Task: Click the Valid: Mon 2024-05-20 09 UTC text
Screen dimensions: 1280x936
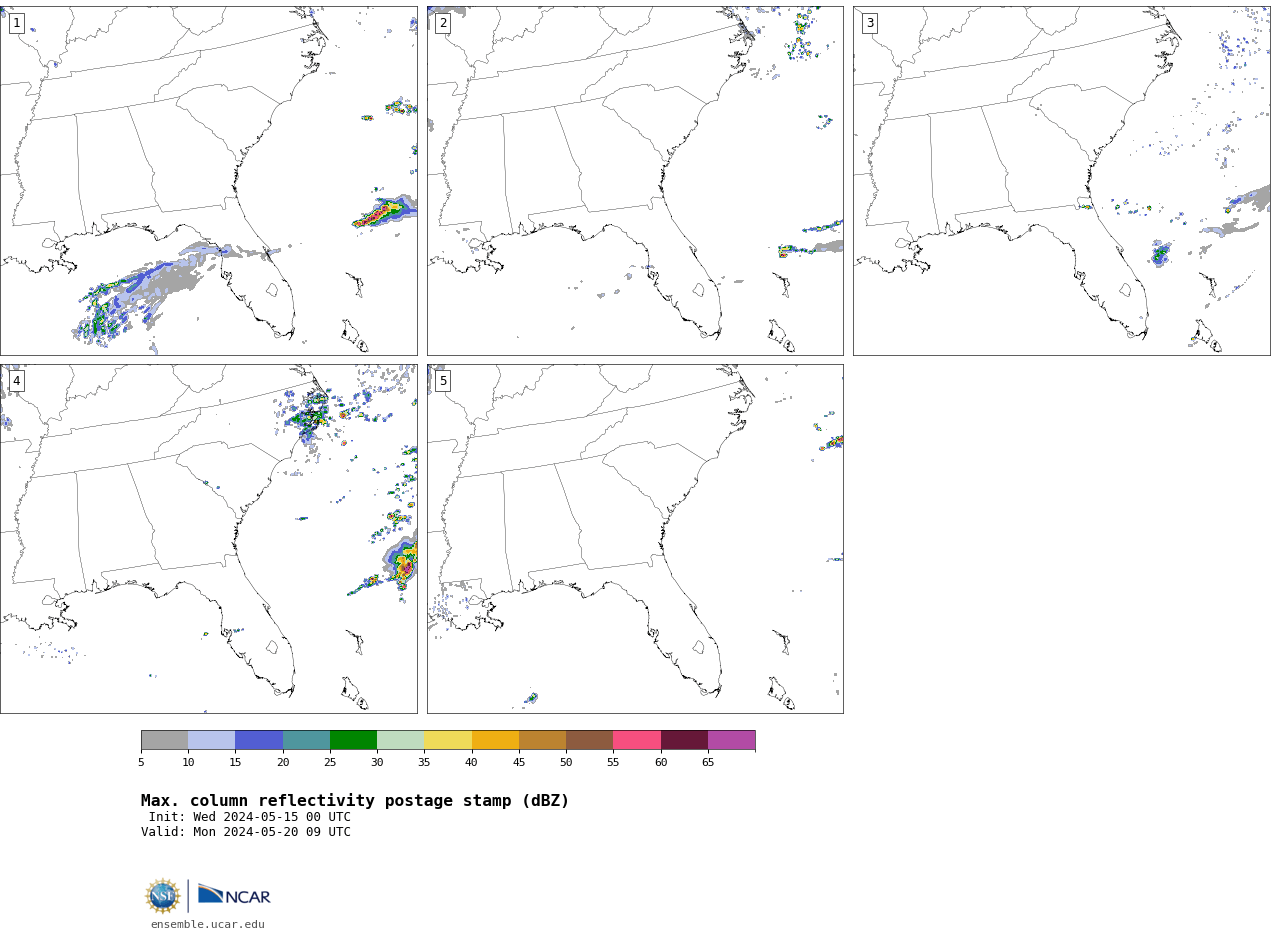Action: click(246, 832)
